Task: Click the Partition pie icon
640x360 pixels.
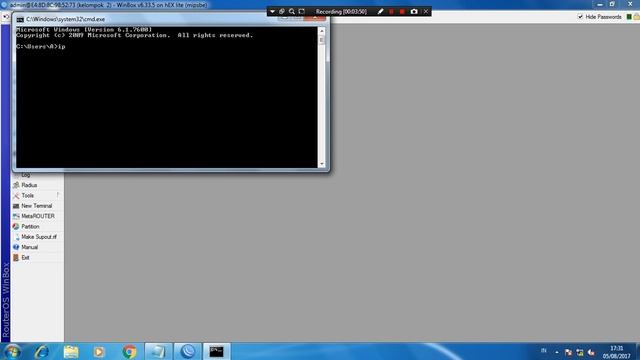Action: click(16, 227)
